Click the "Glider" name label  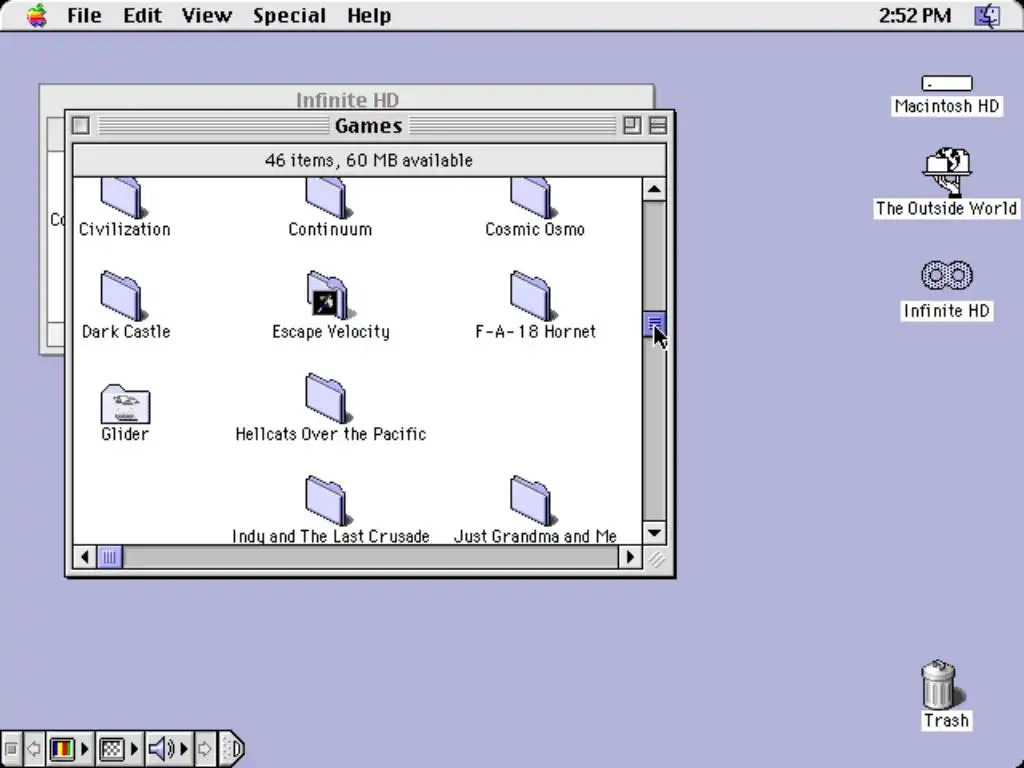point(125,434)
